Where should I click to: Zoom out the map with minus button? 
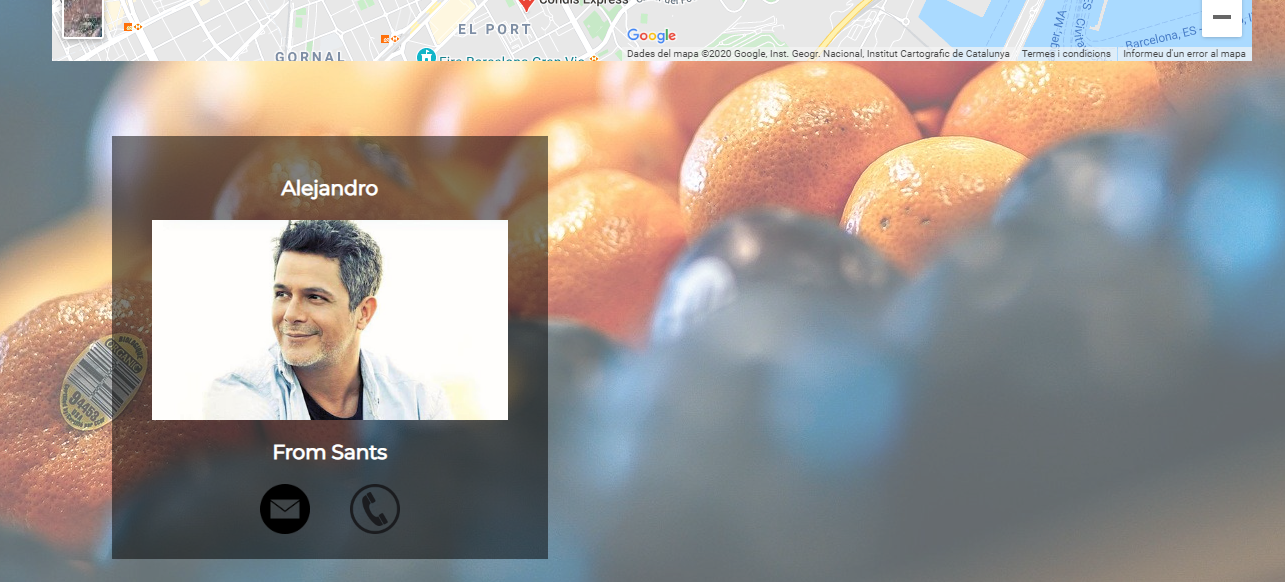click(1222, 17)
